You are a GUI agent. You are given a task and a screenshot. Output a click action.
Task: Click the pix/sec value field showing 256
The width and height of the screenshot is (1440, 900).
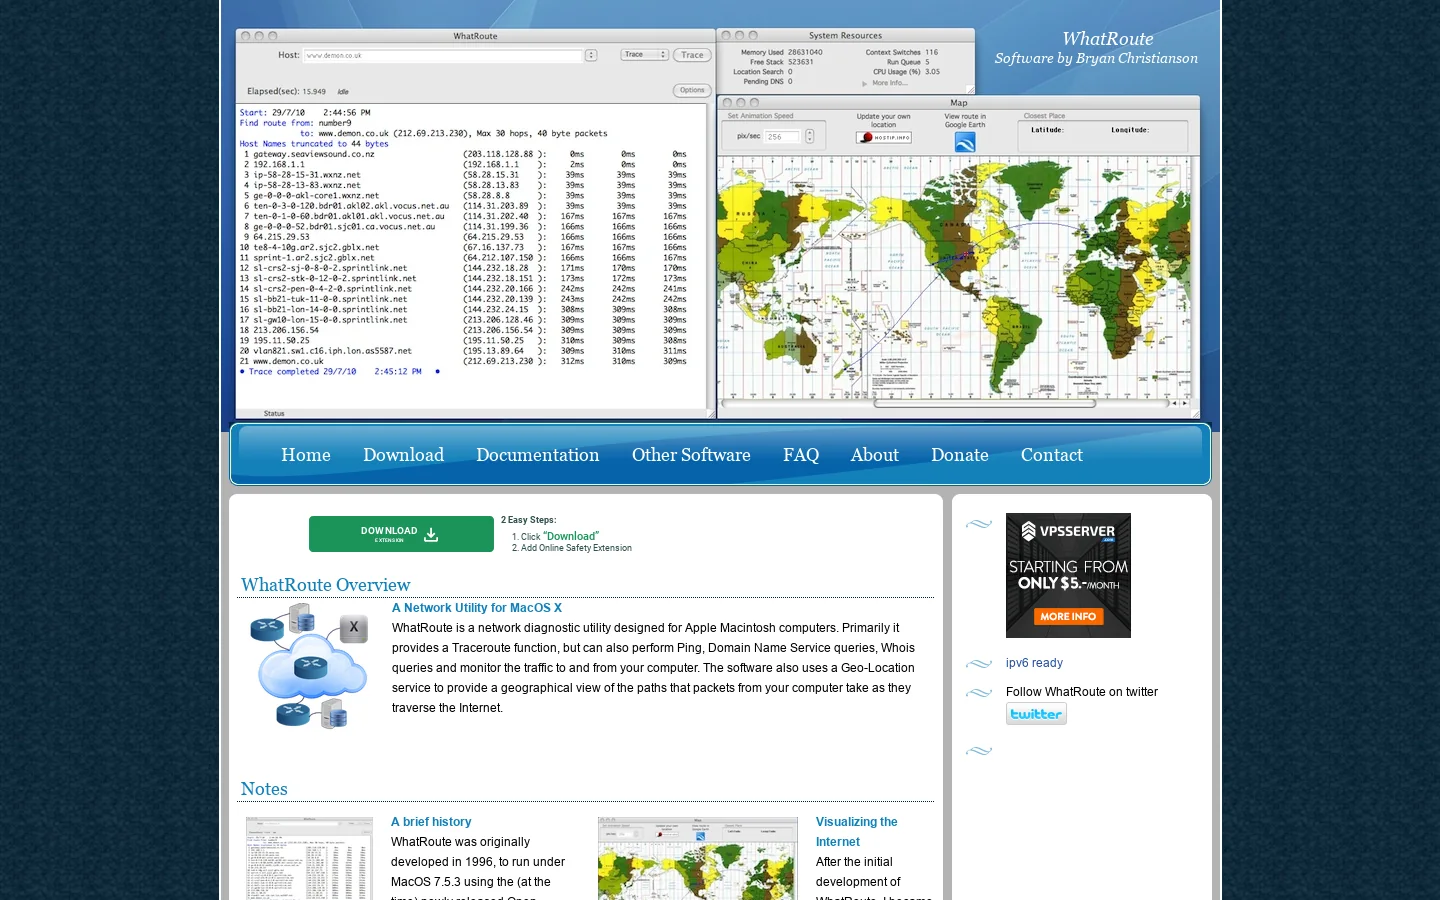(783, 137)
